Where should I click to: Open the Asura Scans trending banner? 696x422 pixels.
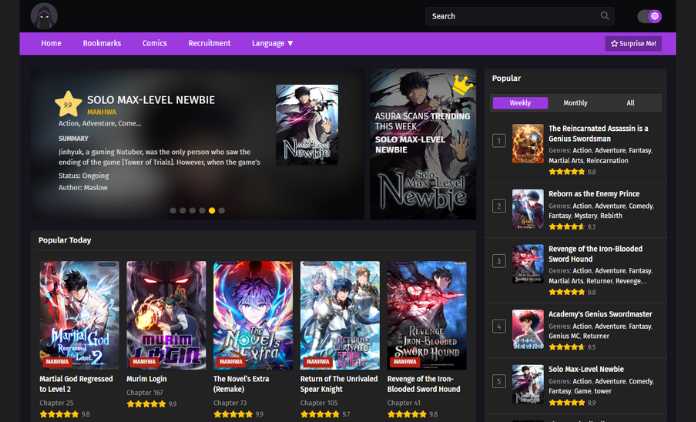pos(423,144)
